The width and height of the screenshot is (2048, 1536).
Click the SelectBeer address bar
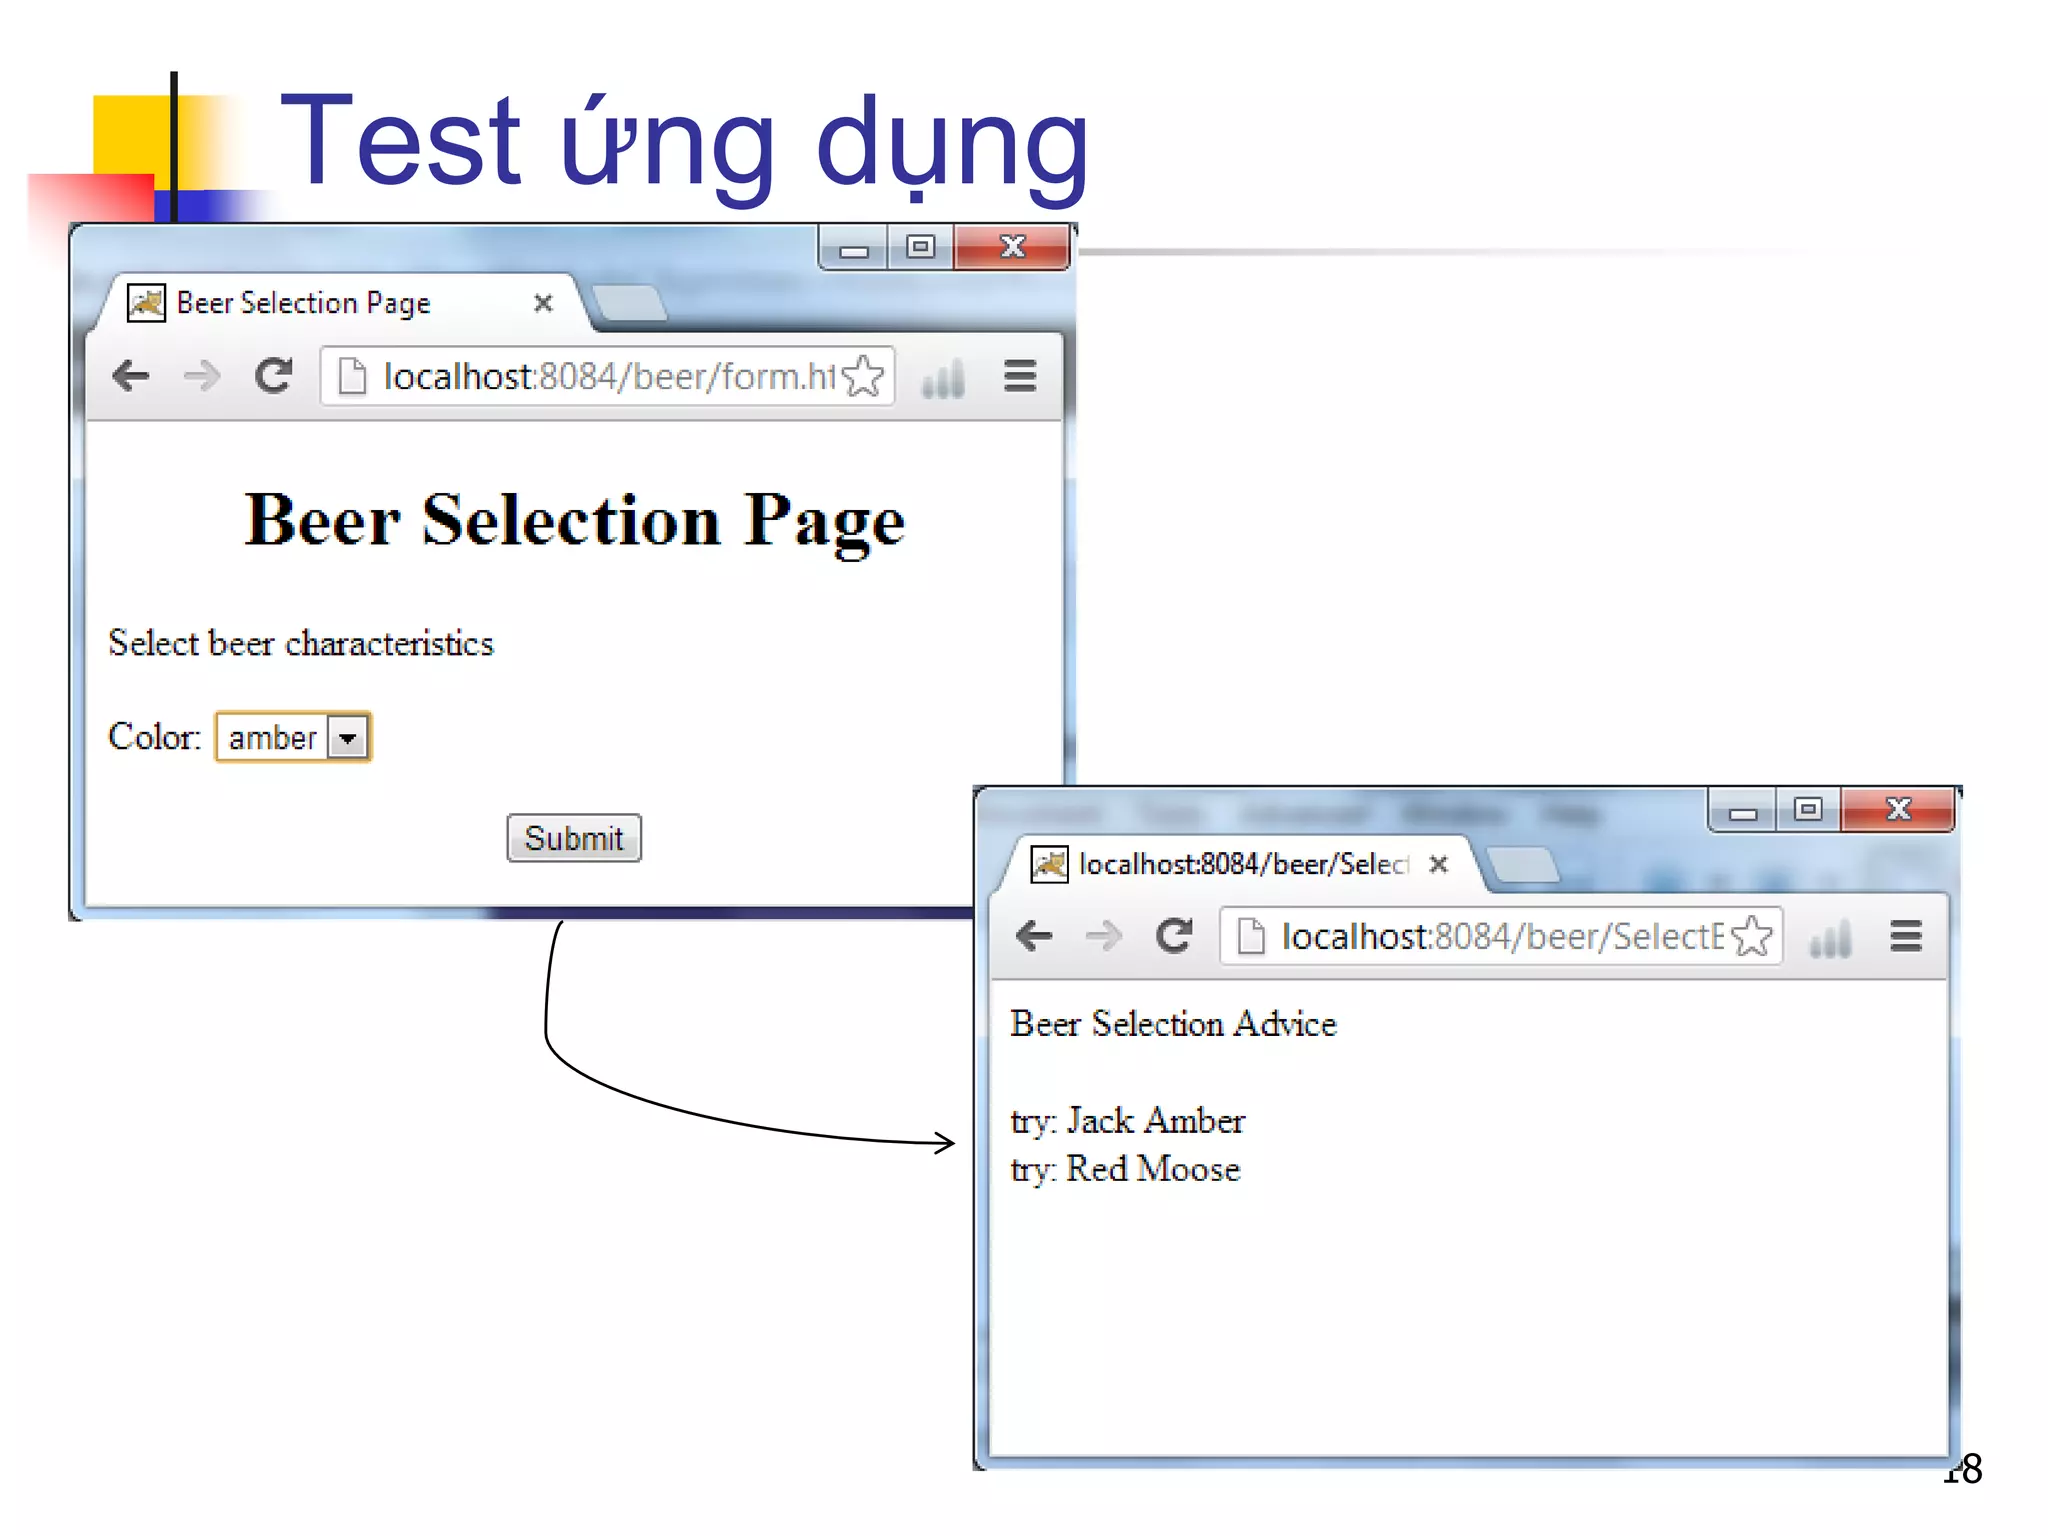(1501, 936)
